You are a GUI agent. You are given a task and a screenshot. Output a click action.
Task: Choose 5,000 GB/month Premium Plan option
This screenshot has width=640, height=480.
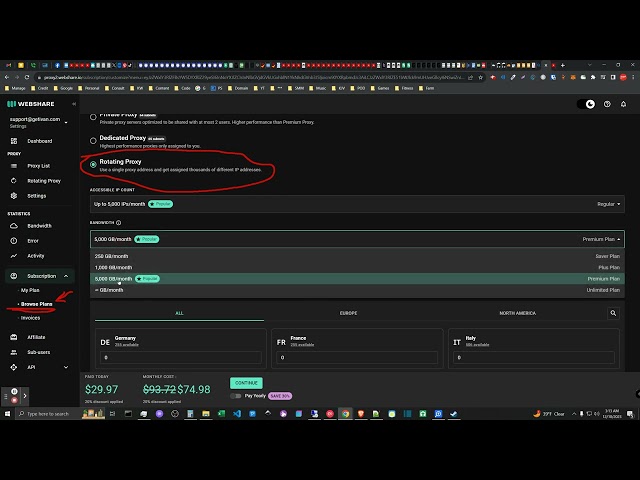pyautogui.click(x=357, y=279)
